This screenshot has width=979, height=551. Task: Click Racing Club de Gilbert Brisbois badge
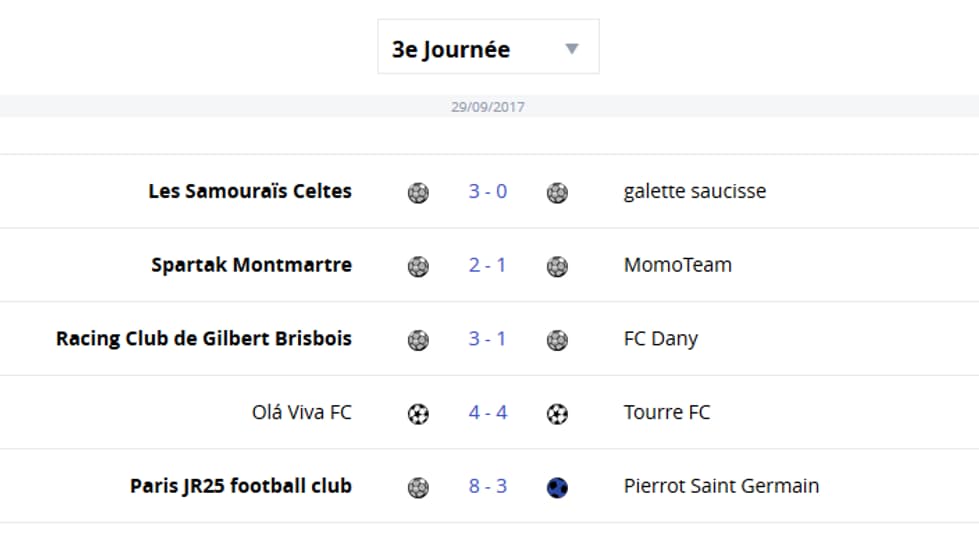pyautogui.click(x=418, y=340)
